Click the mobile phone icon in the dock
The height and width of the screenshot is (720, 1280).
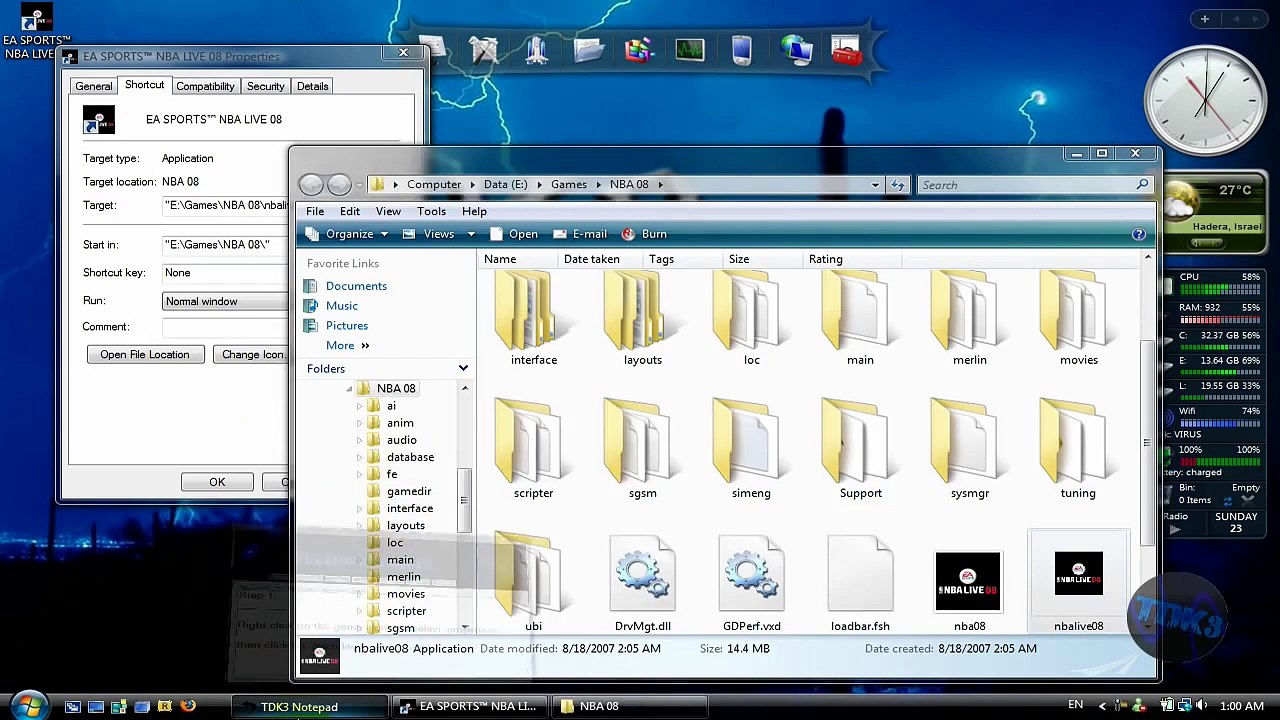coord(741,49)
